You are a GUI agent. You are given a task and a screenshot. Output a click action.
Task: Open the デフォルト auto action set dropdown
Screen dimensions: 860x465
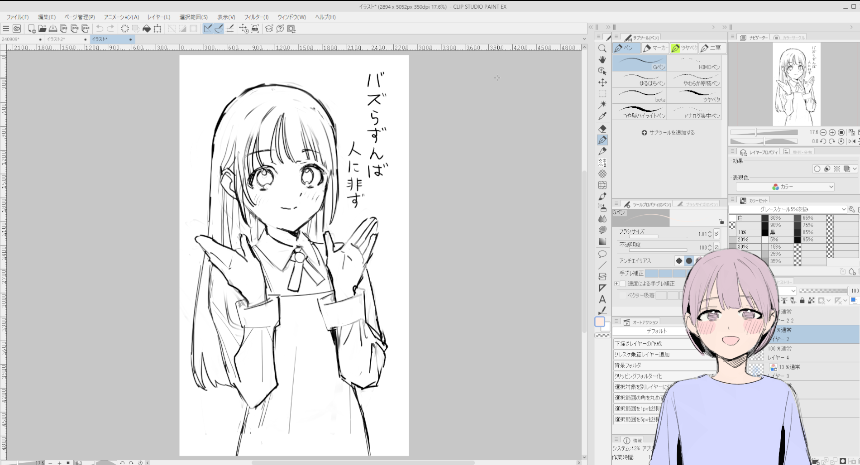650,331
